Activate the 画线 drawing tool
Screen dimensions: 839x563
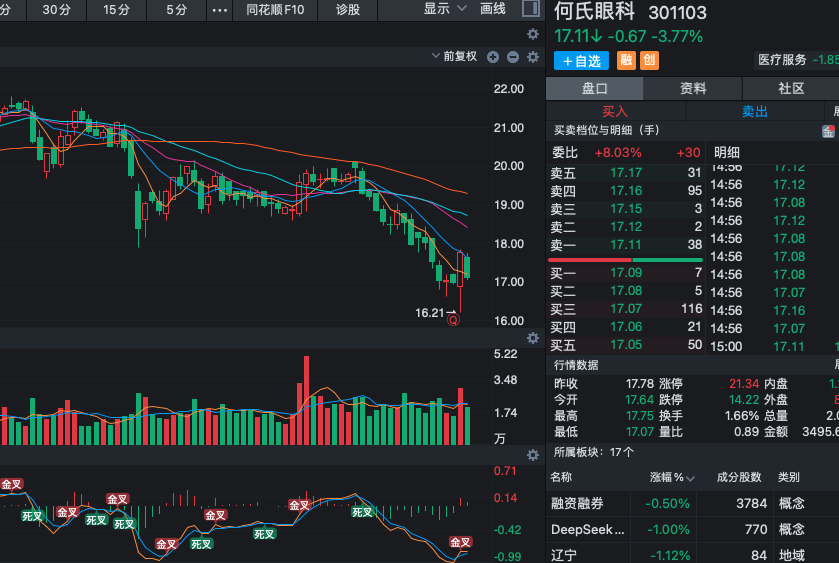click(x=493, y=9)
